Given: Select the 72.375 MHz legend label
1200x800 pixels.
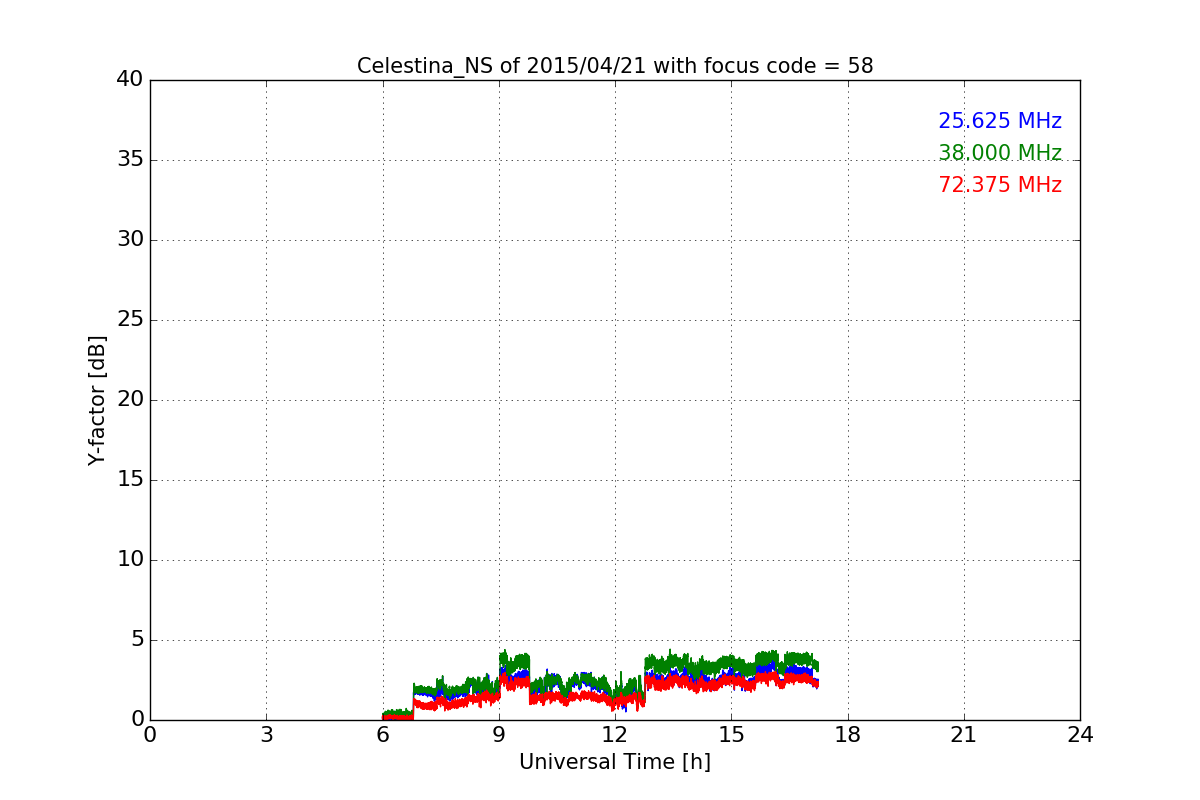Looking at the screenshot, I should [1000, 185].
